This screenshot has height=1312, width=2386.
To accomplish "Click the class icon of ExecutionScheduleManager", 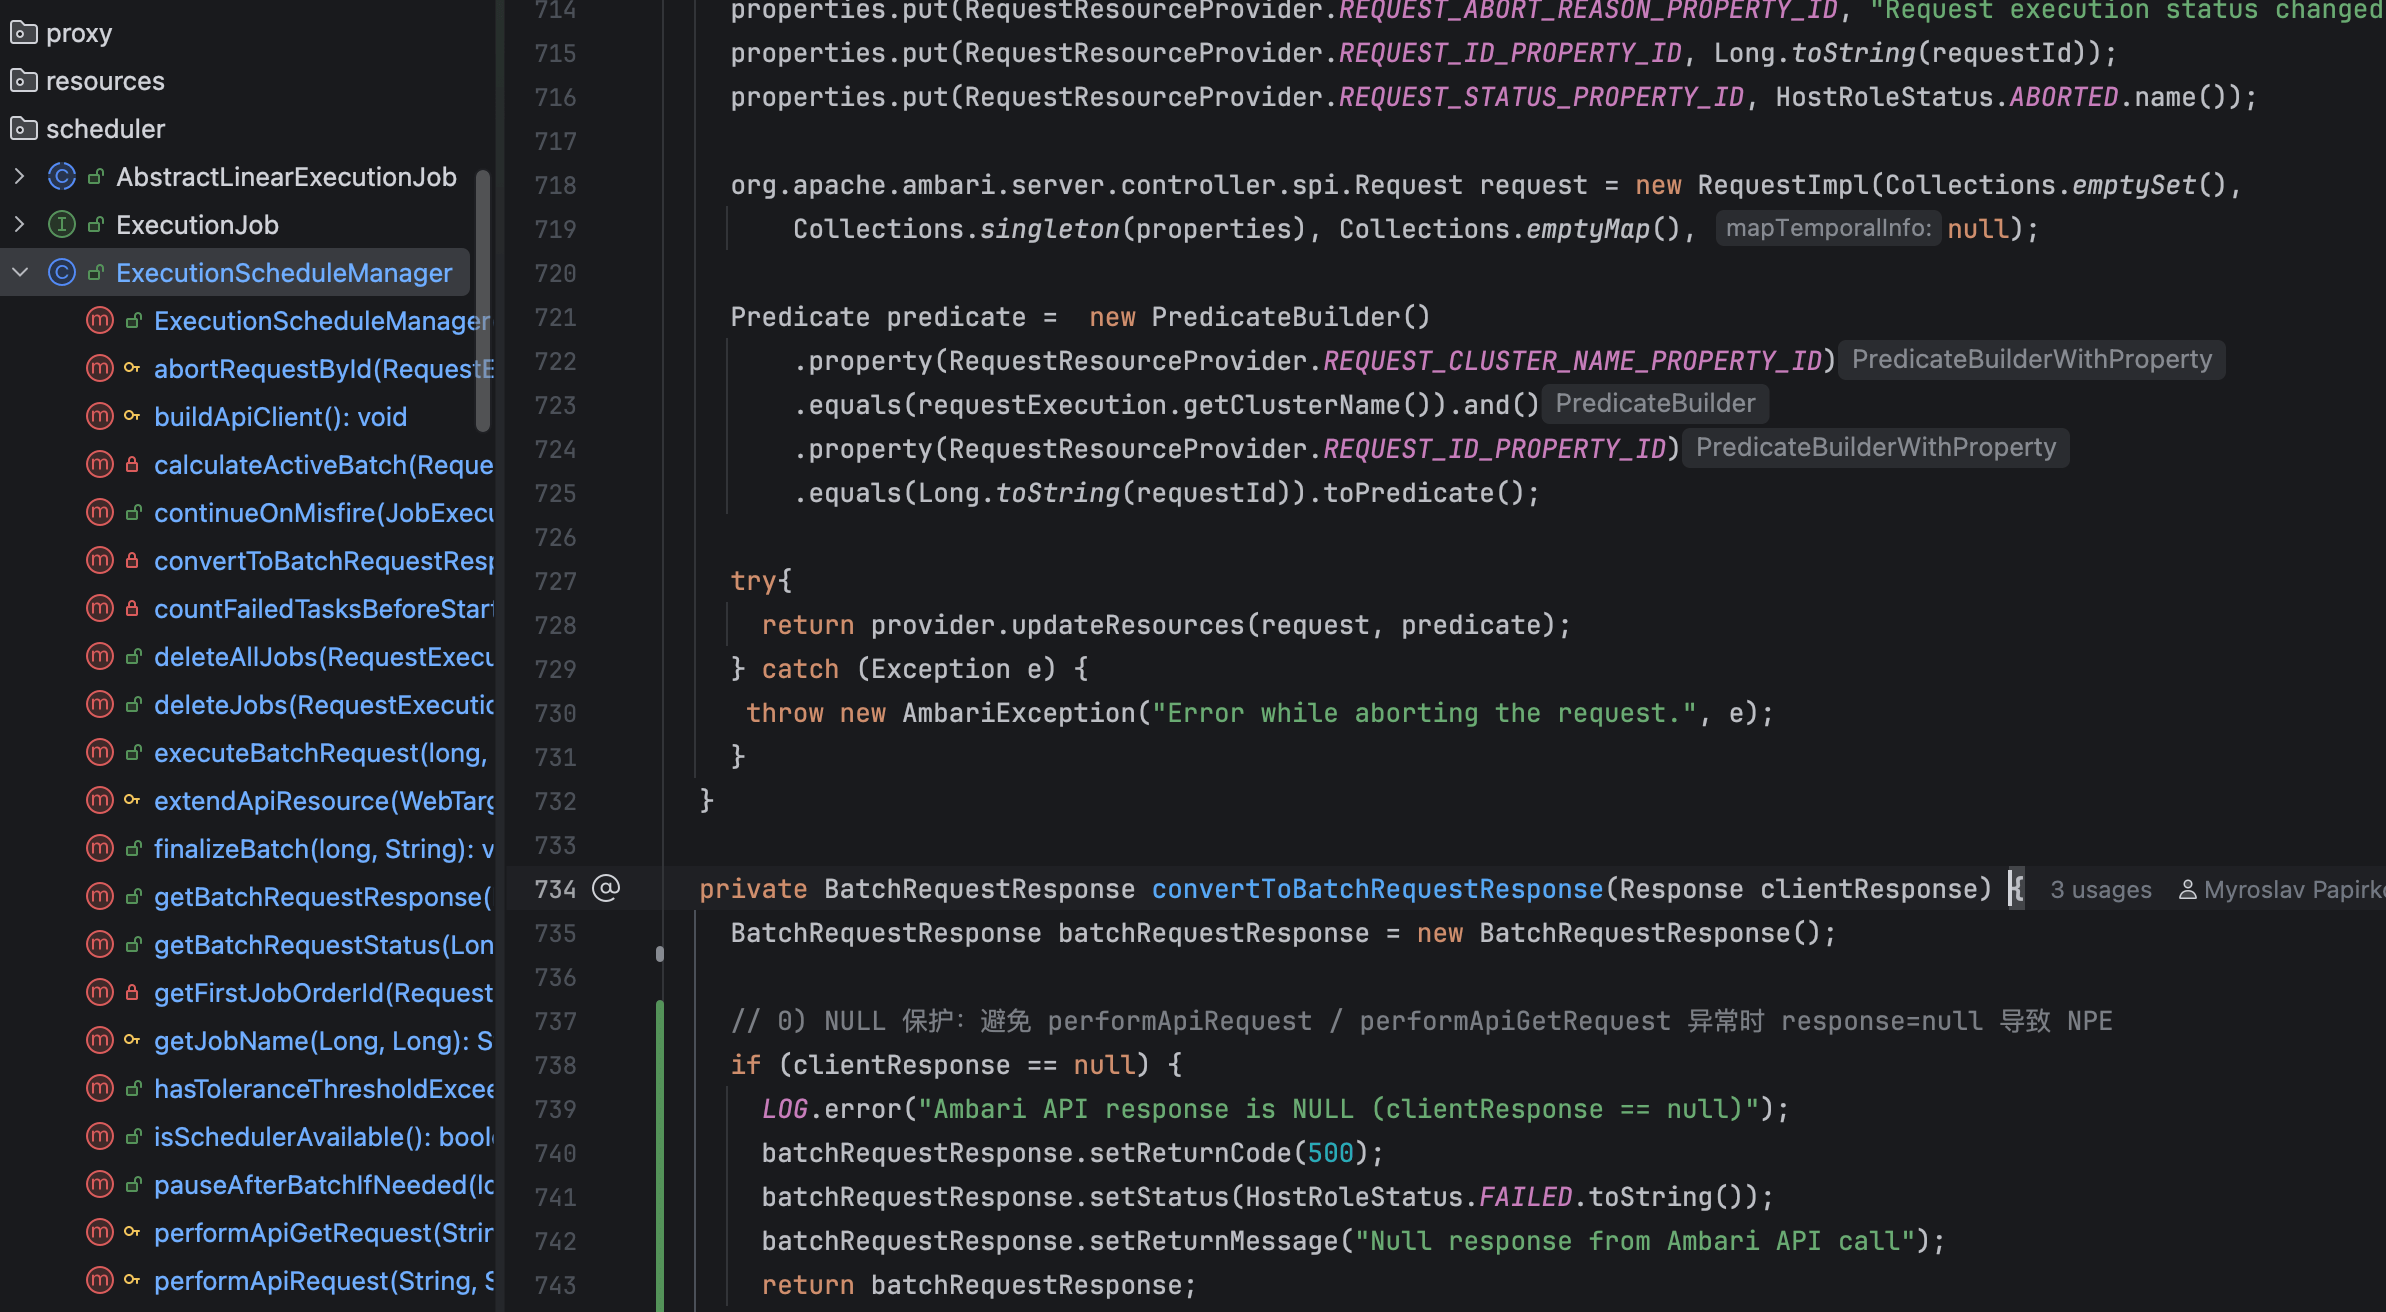I will (x=62, y=273).
